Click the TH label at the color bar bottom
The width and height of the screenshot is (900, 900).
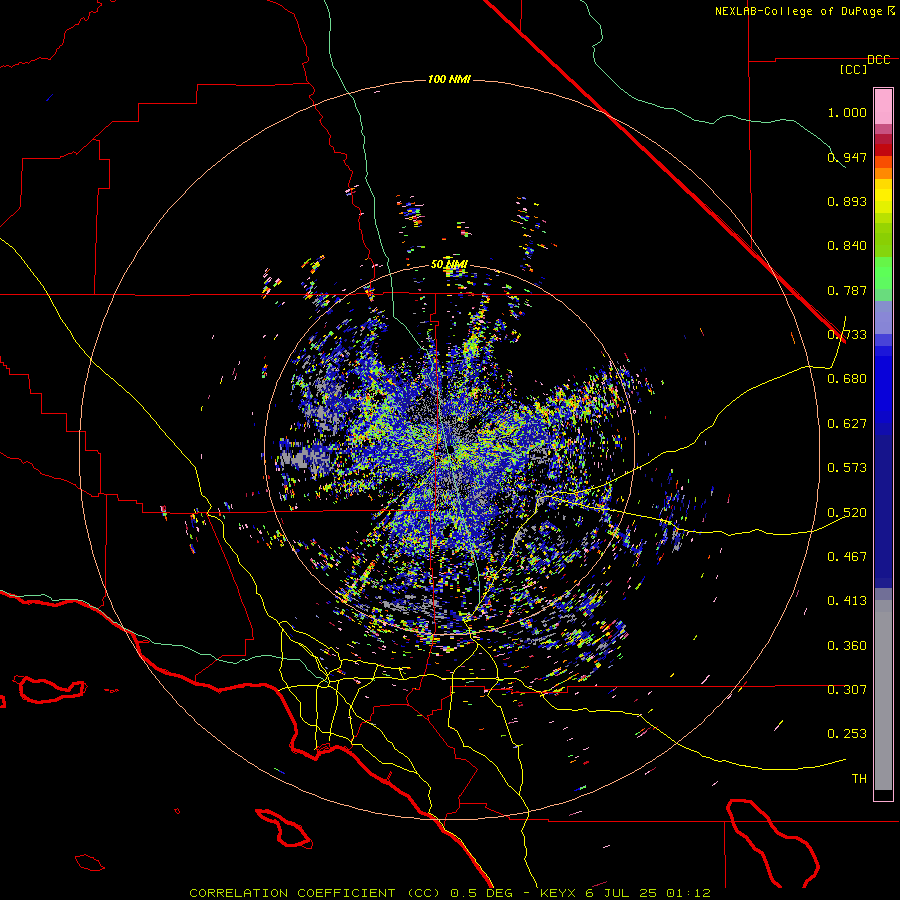pyautogui.click(x=859, y=779)
